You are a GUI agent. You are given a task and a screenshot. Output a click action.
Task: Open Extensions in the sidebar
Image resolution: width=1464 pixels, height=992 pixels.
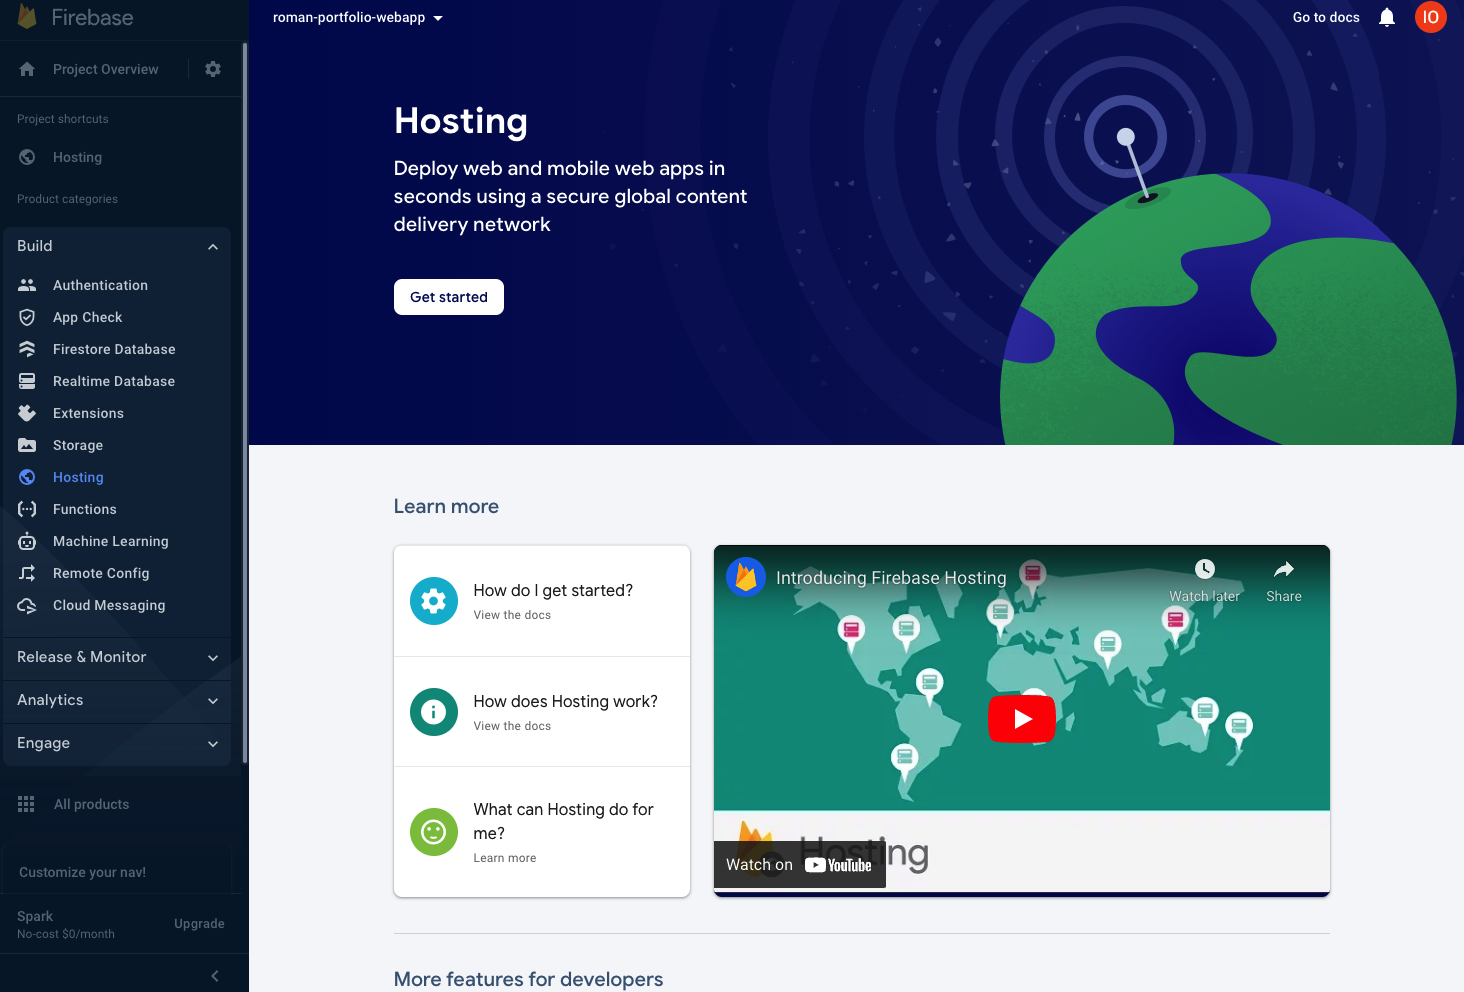[88, 413]
